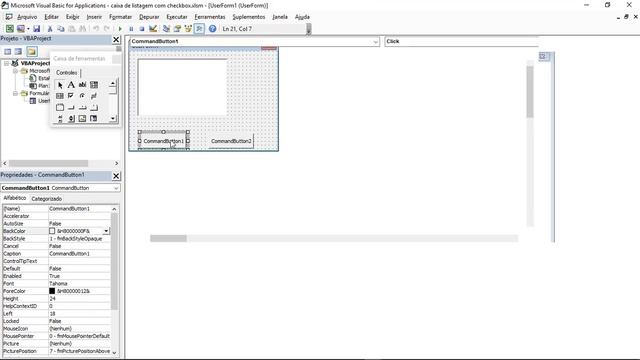This screenshot has width=640, height=360.
Task: Click the Break (pause) icon
Action: point(131,29)
